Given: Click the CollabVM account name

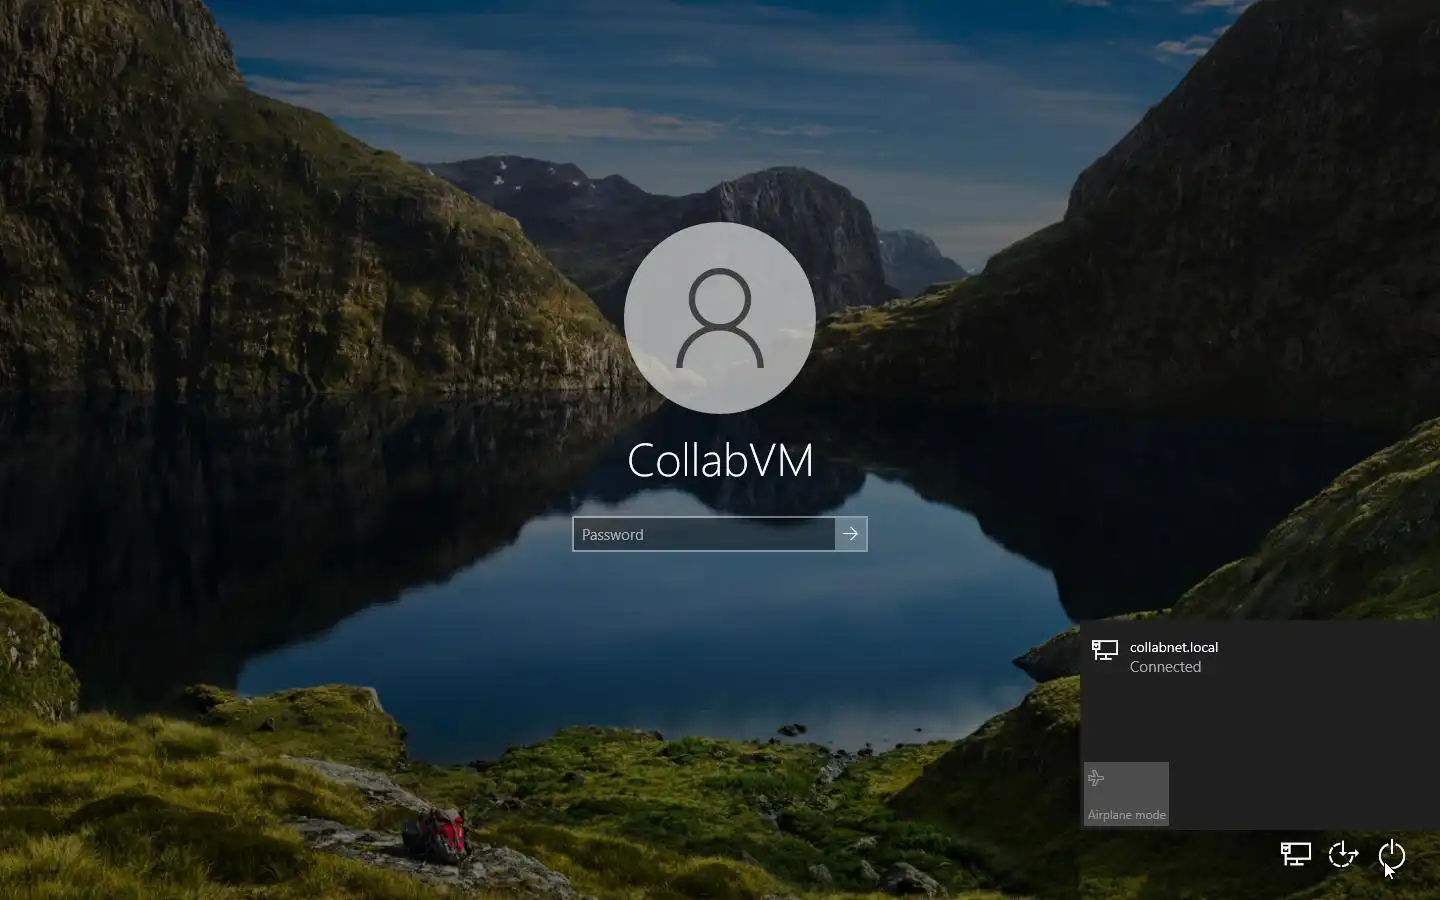Looking at the screenshot, I should pyautogui.click(x=720, y=460).
